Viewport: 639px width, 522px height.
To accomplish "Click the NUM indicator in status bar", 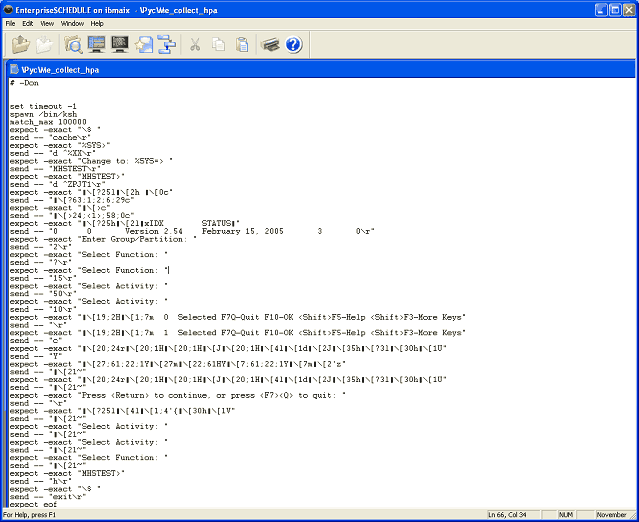I will pos(564,514).
